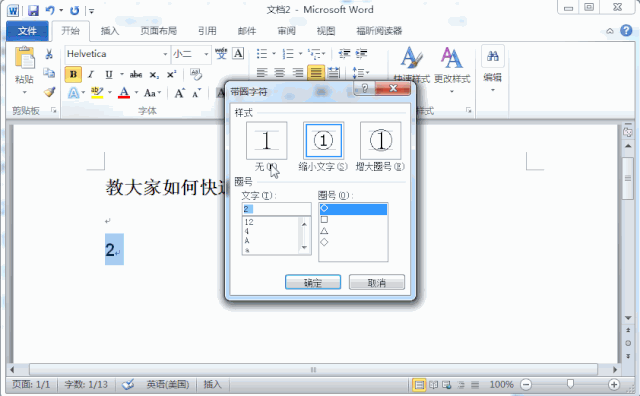Click 取消 button in dialog
The height and width of the screenshot is (396, 640).
pyautogui.click(x=377, y=282)
